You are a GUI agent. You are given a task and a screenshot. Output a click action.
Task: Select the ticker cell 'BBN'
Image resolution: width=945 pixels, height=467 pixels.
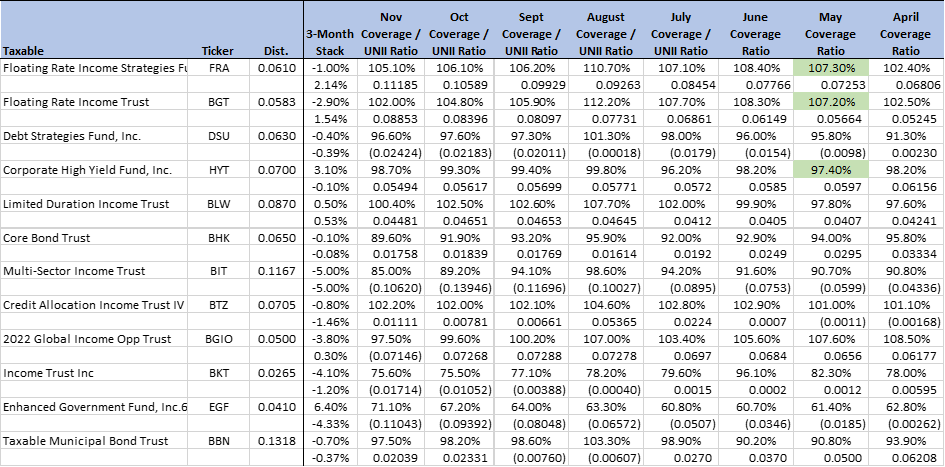coord(219,440)
